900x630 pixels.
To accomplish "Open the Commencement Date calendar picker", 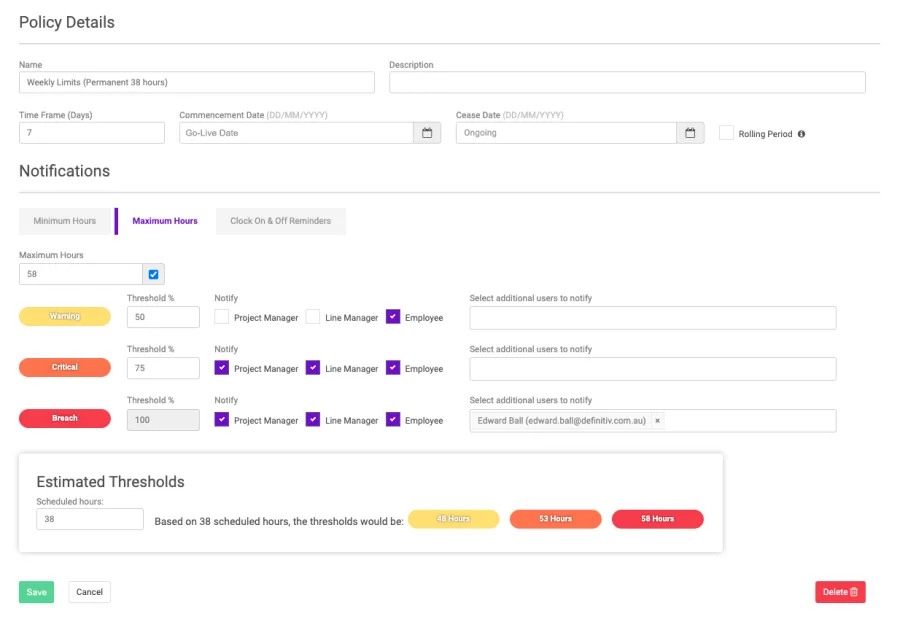I will tap(427, 133).
